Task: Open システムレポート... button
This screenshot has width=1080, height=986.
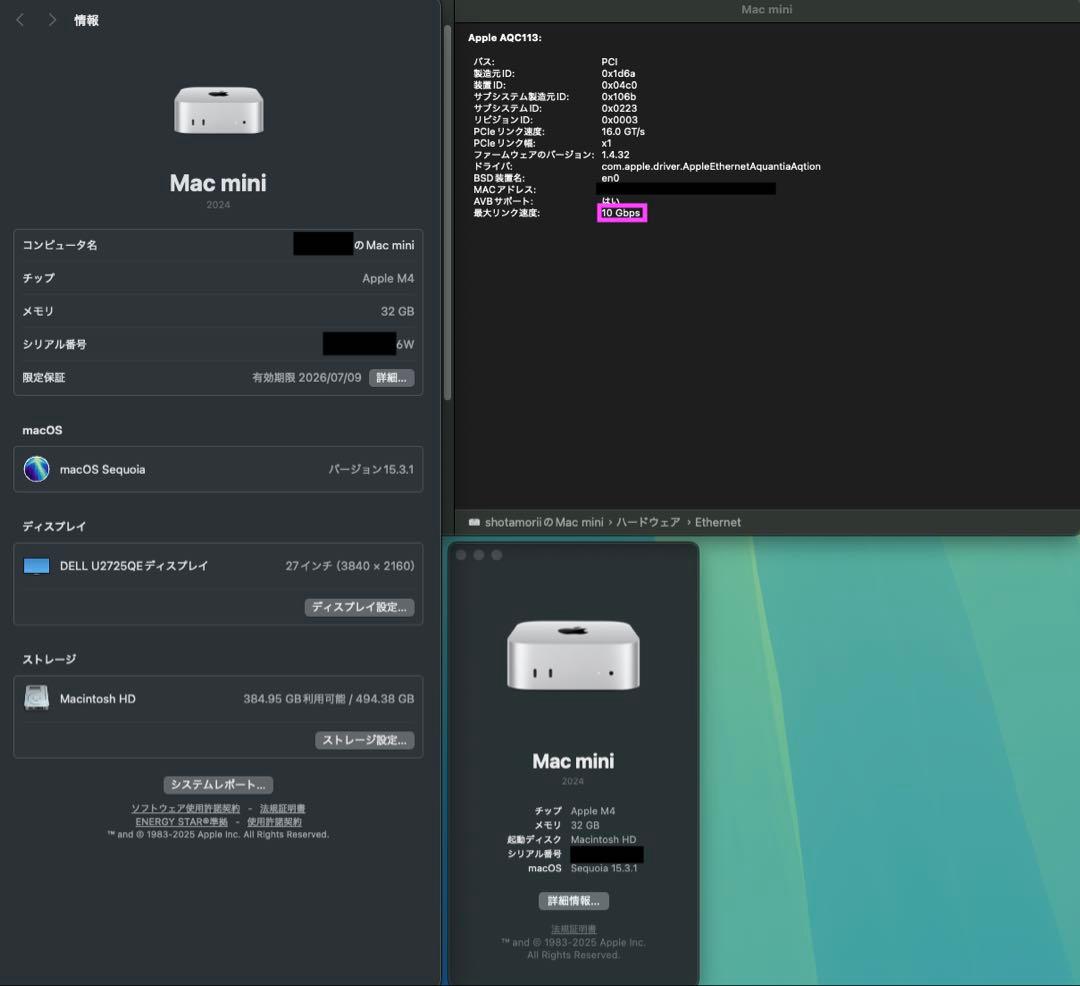Action: point(218,785)
